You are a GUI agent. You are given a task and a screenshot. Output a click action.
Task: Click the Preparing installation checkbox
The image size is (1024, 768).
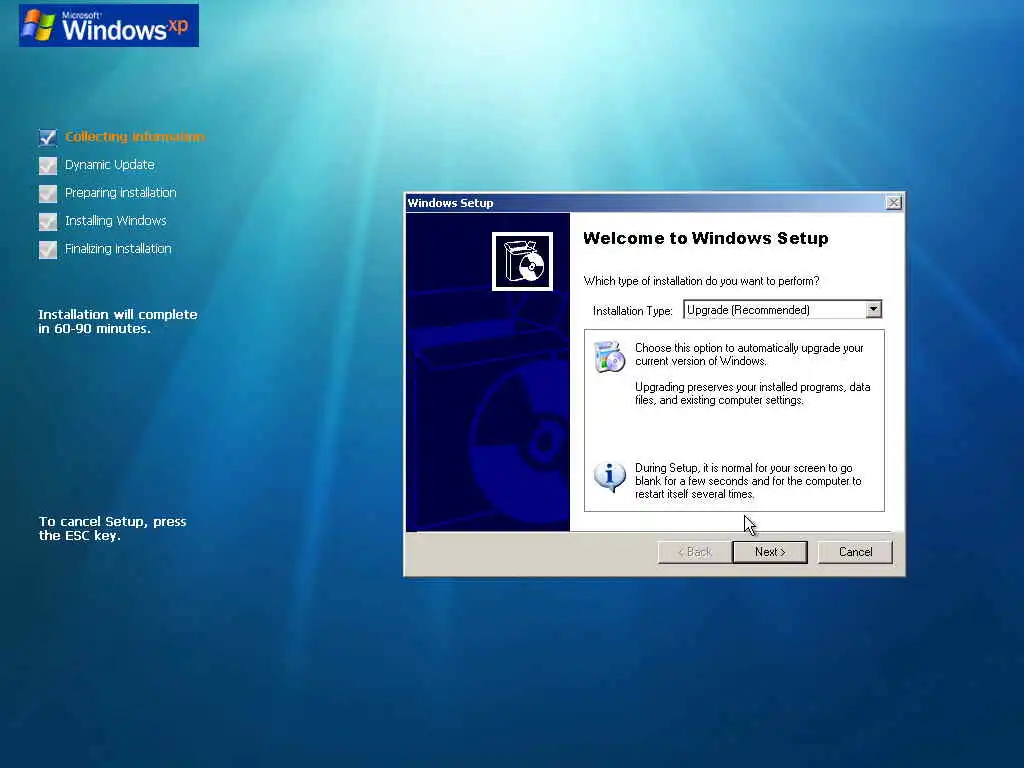tap(48, 193)
